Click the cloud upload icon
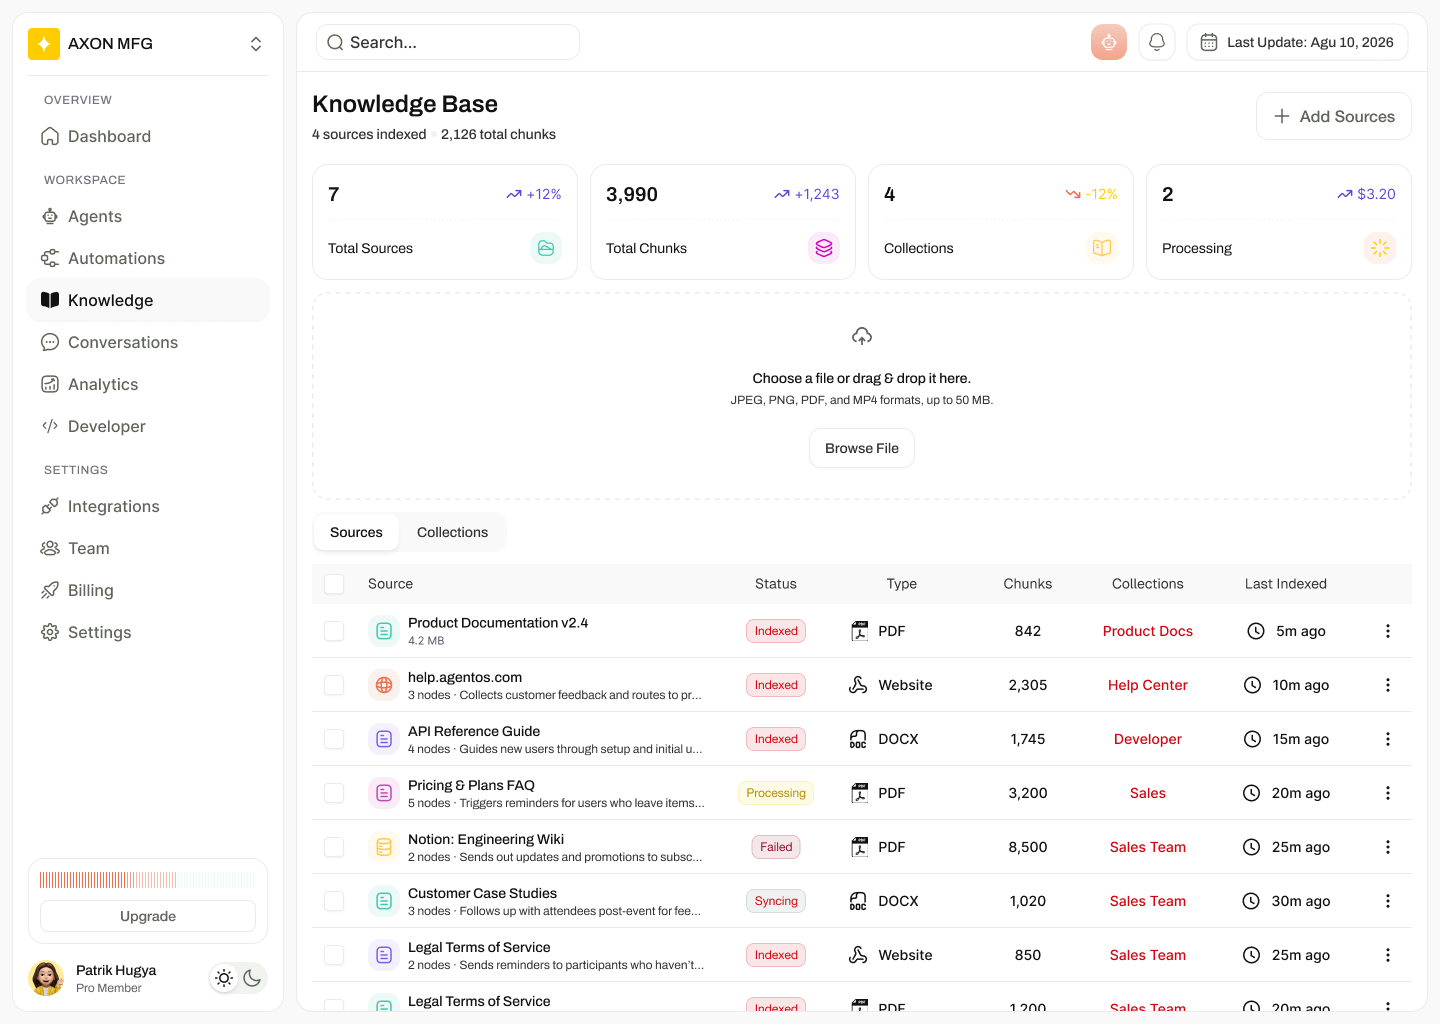This screenshot has width=1440, height=1024. coord(862,336)
